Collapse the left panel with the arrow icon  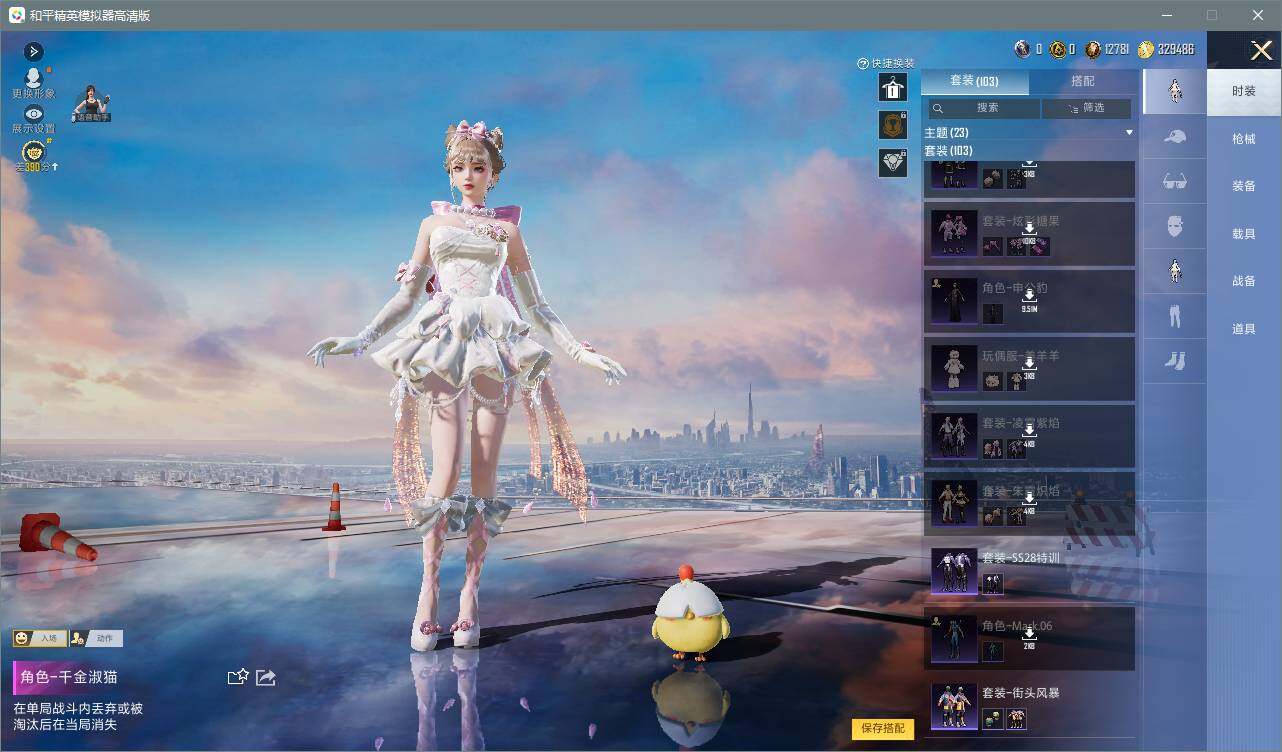pos(33,52)
